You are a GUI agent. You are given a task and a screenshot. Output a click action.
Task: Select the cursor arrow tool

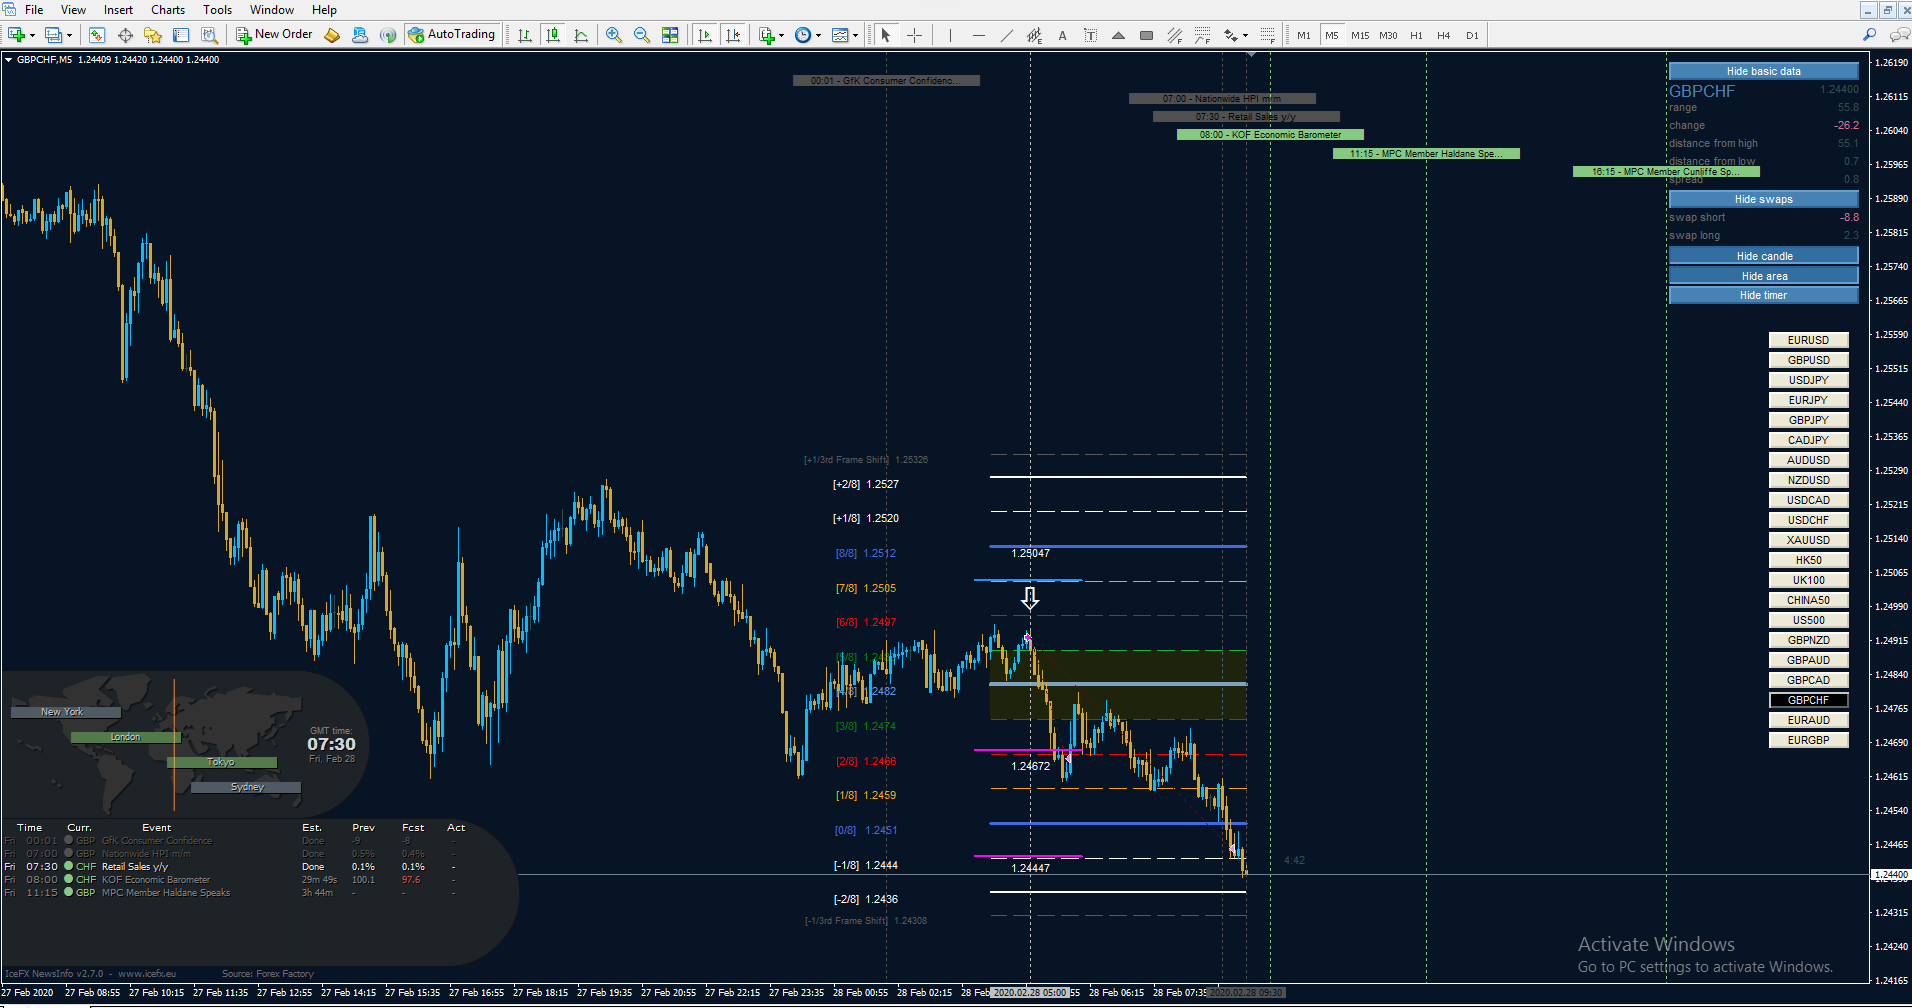point(885,35)
